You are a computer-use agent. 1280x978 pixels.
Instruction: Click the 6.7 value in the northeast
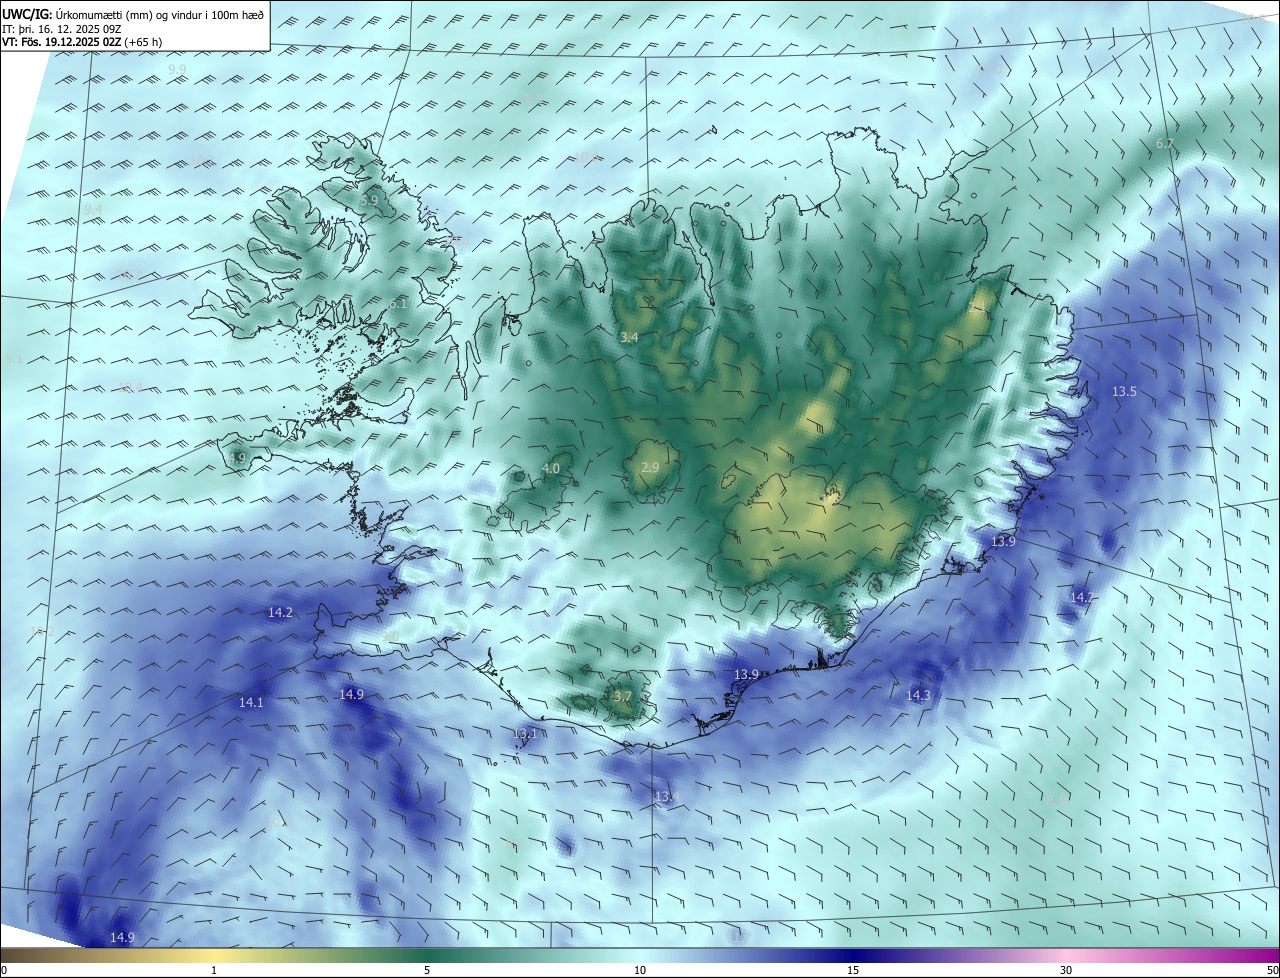(1165, 144)
